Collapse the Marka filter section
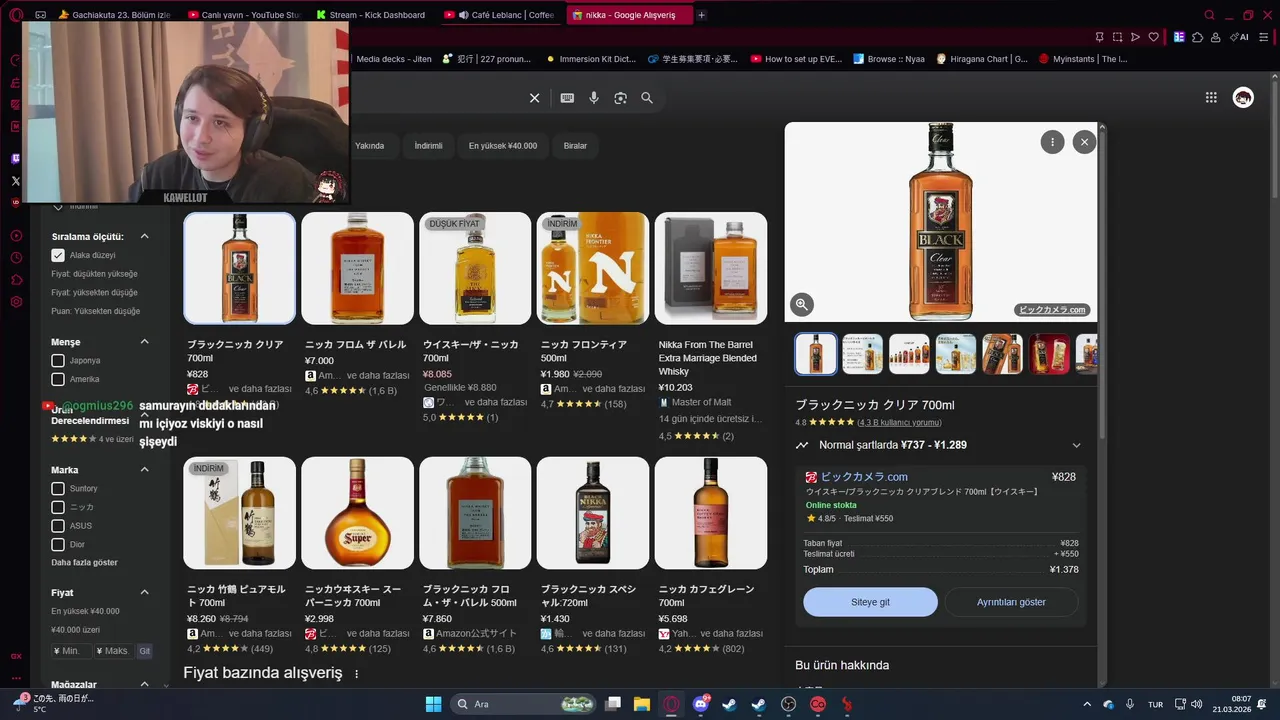Screen dimensions: 1280x720 [144, 470]
